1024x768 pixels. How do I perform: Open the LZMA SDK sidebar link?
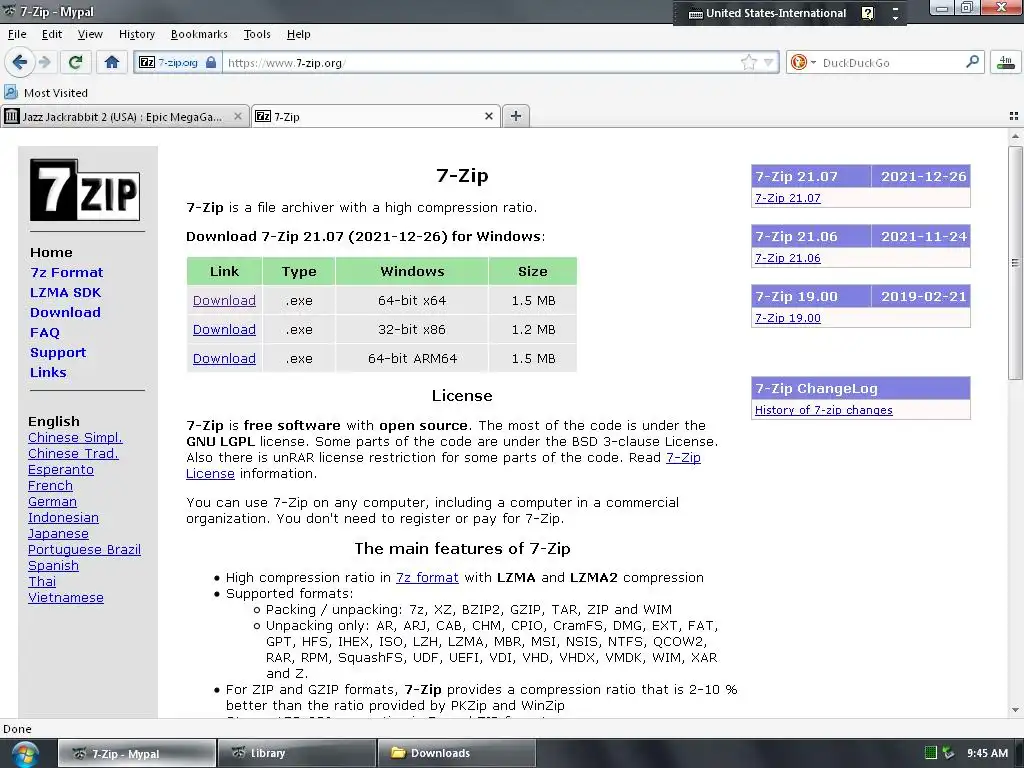(x=65, y=293)
